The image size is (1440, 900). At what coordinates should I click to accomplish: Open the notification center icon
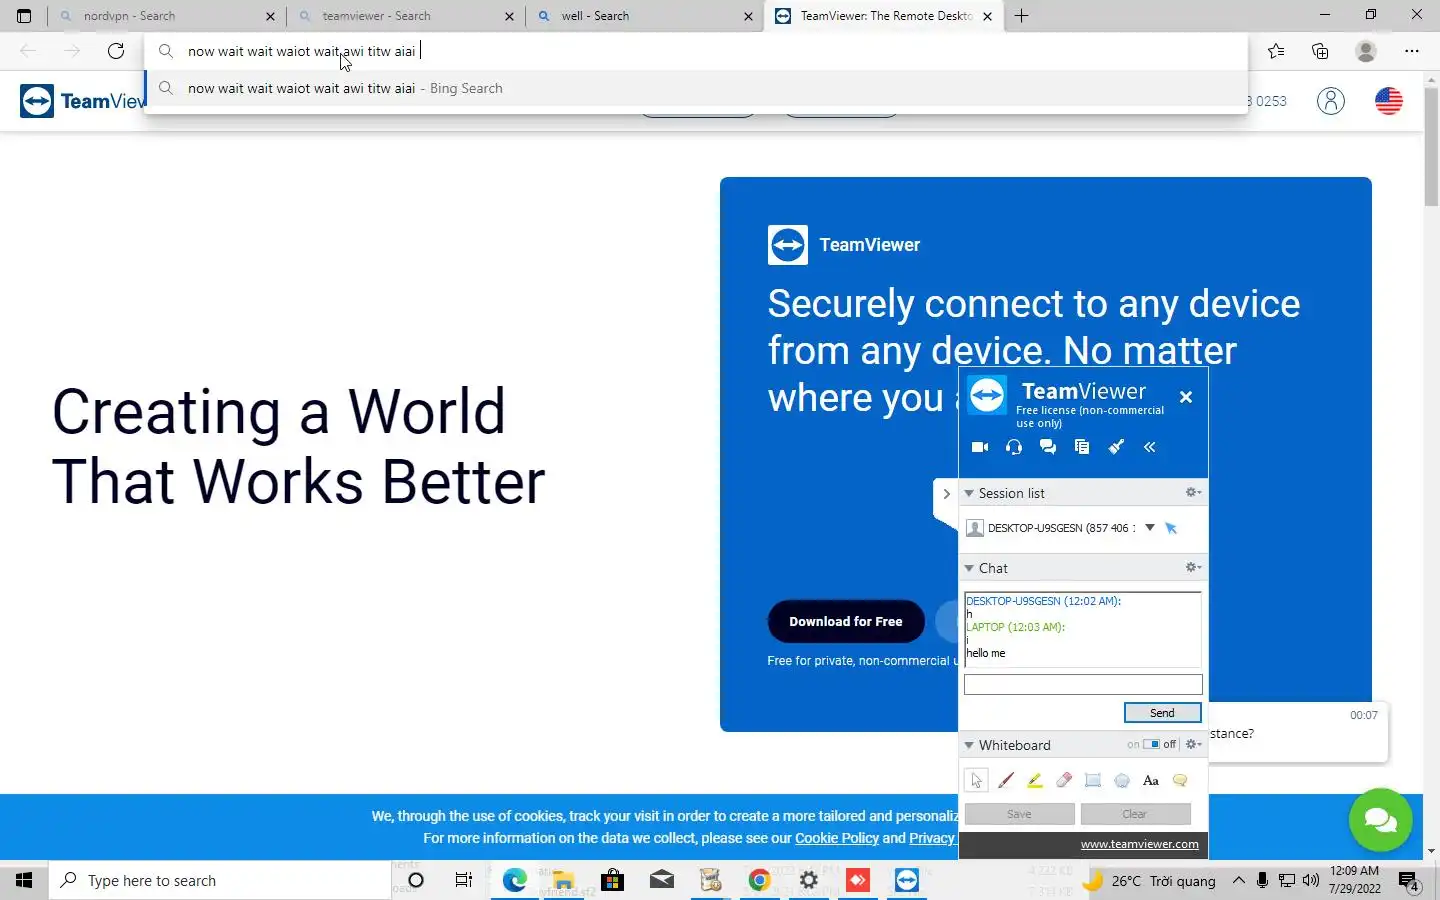point(1408,881)
